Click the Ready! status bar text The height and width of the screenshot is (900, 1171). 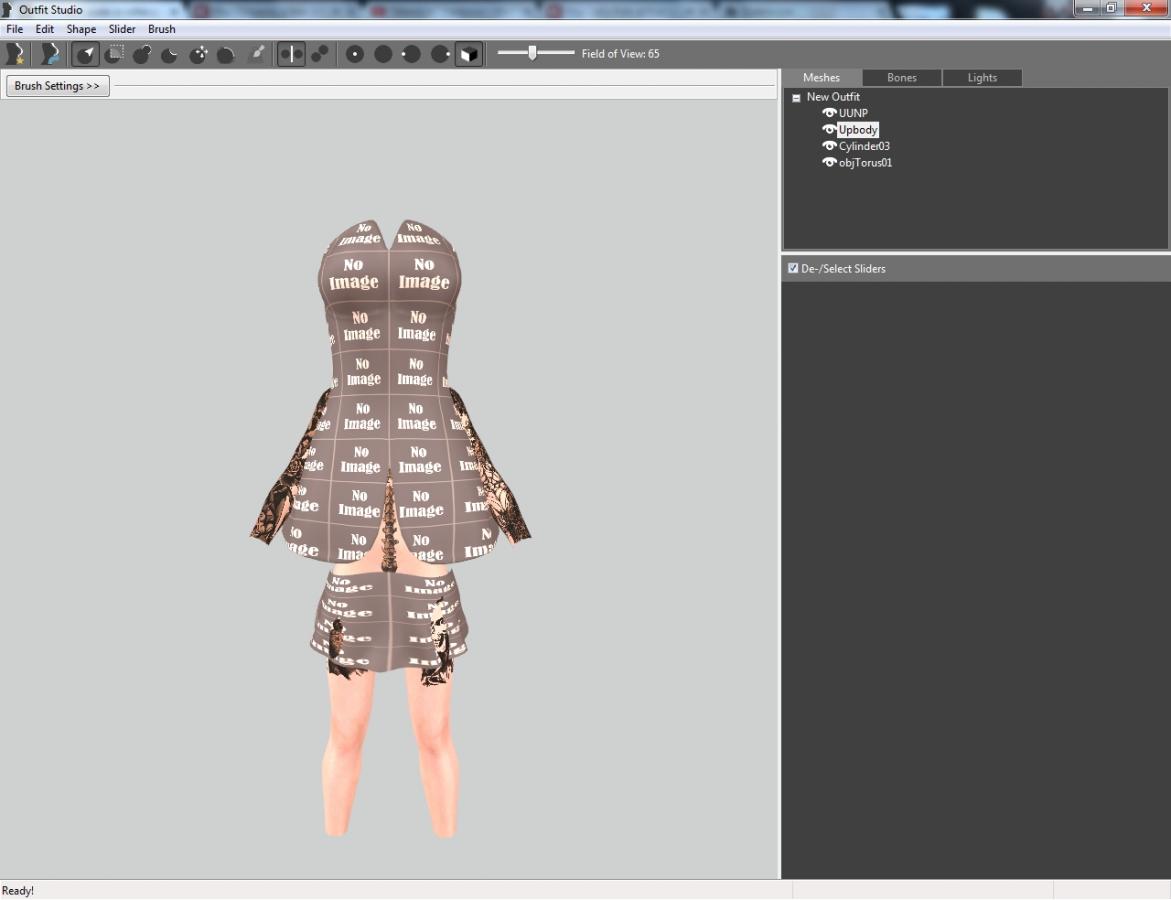[17, 890]
